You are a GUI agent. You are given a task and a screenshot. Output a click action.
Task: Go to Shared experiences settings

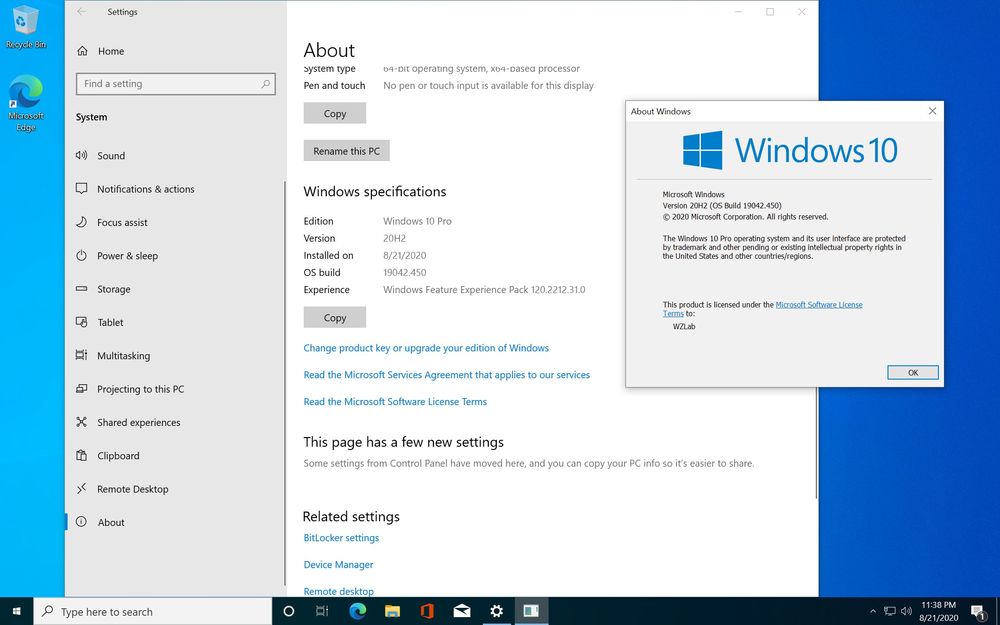coord(138,422)
